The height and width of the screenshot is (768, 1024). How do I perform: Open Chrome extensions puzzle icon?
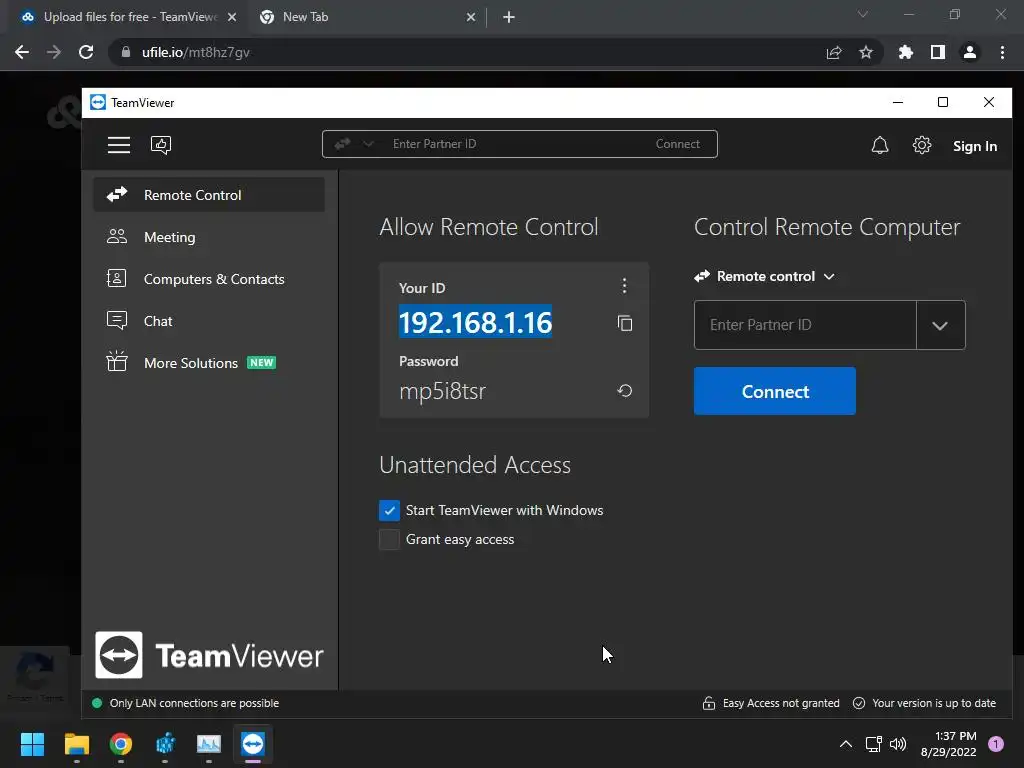click(906, 52)
